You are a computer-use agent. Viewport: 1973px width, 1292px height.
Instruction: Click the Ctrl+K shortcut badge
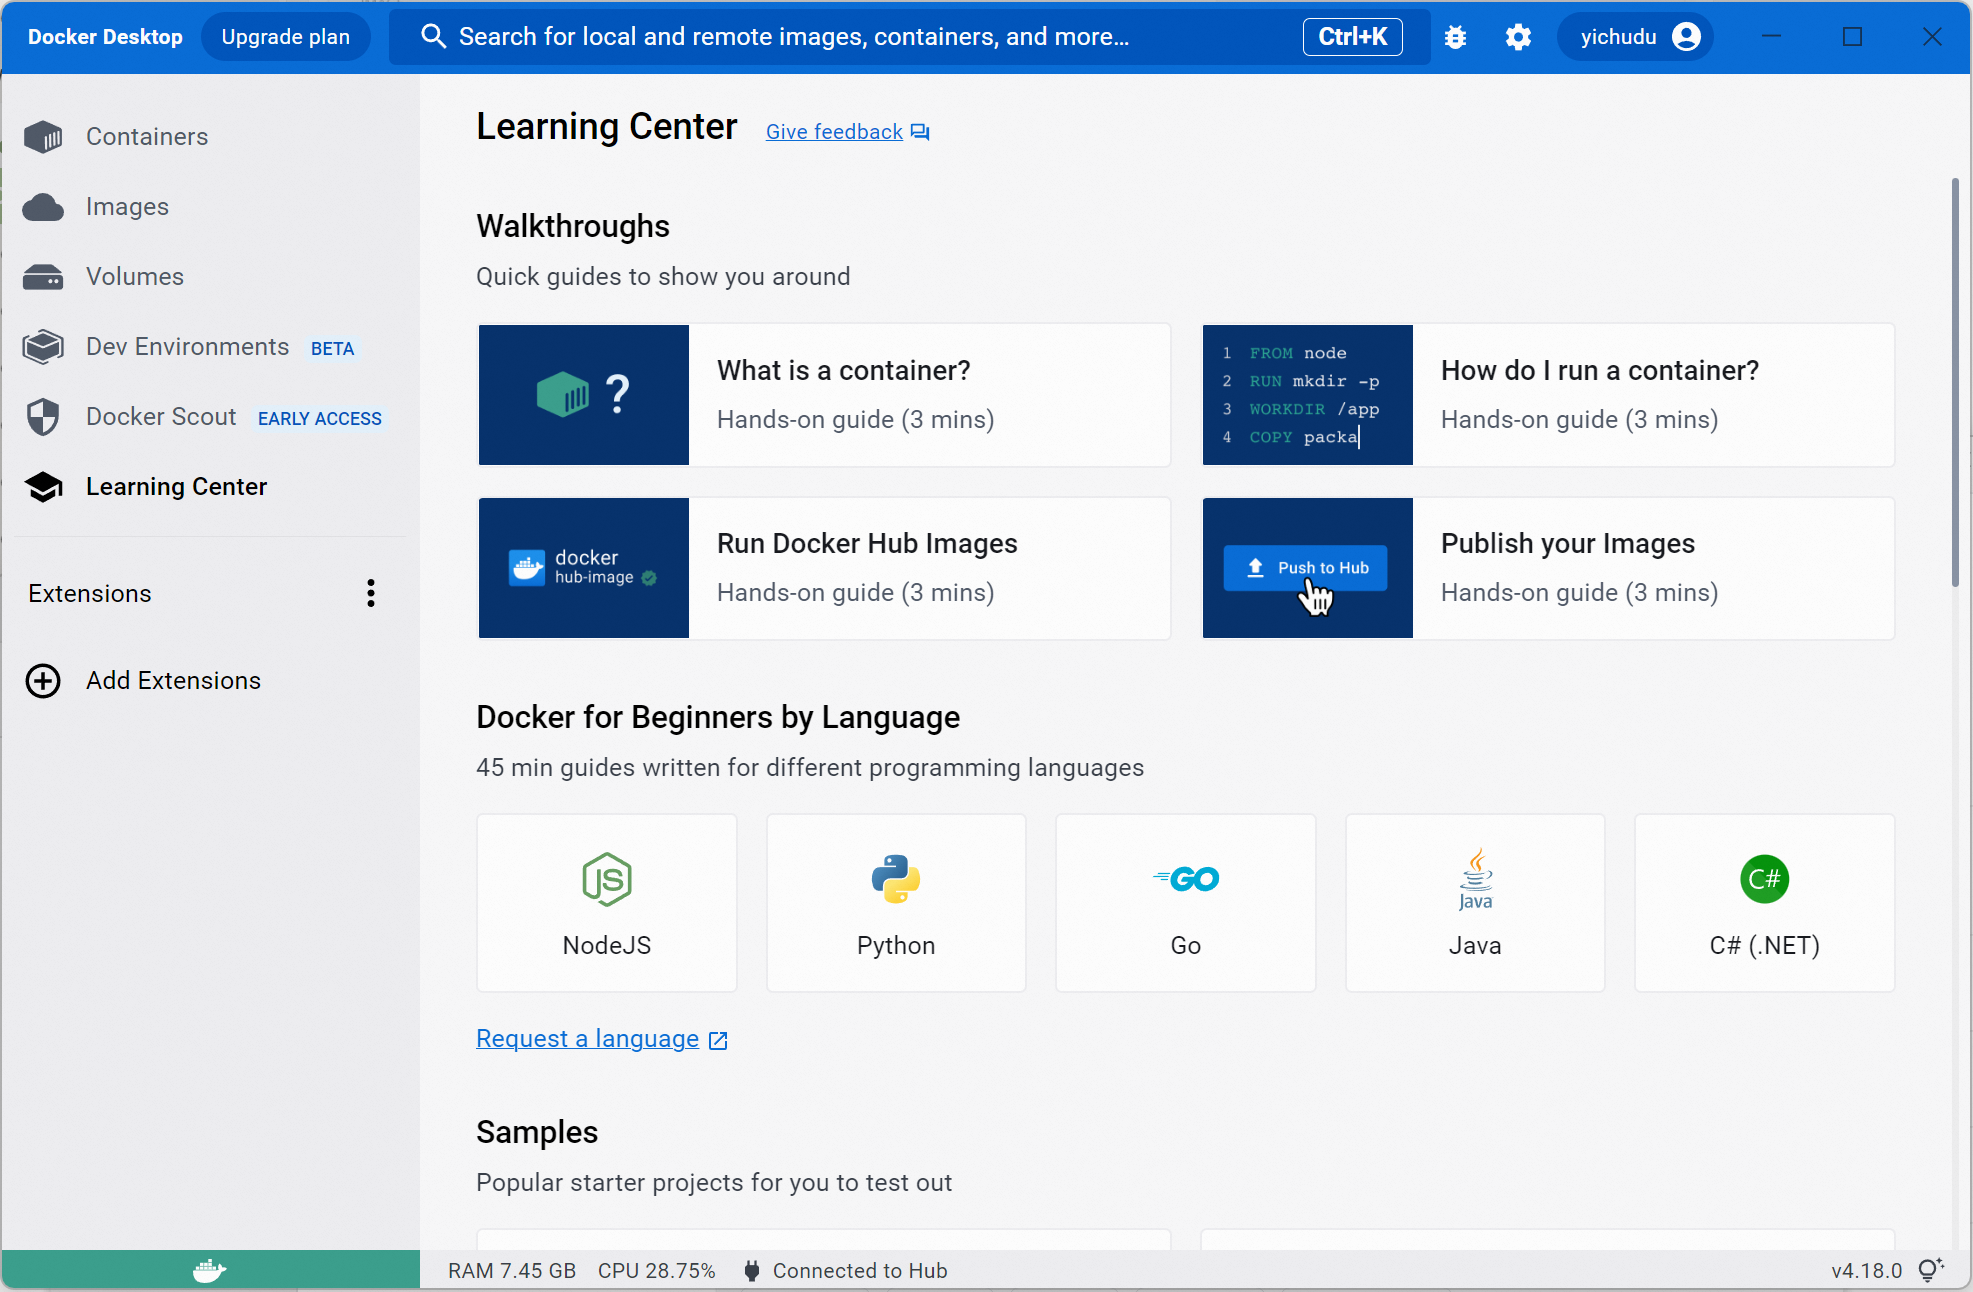click(x=1353, y=37)
